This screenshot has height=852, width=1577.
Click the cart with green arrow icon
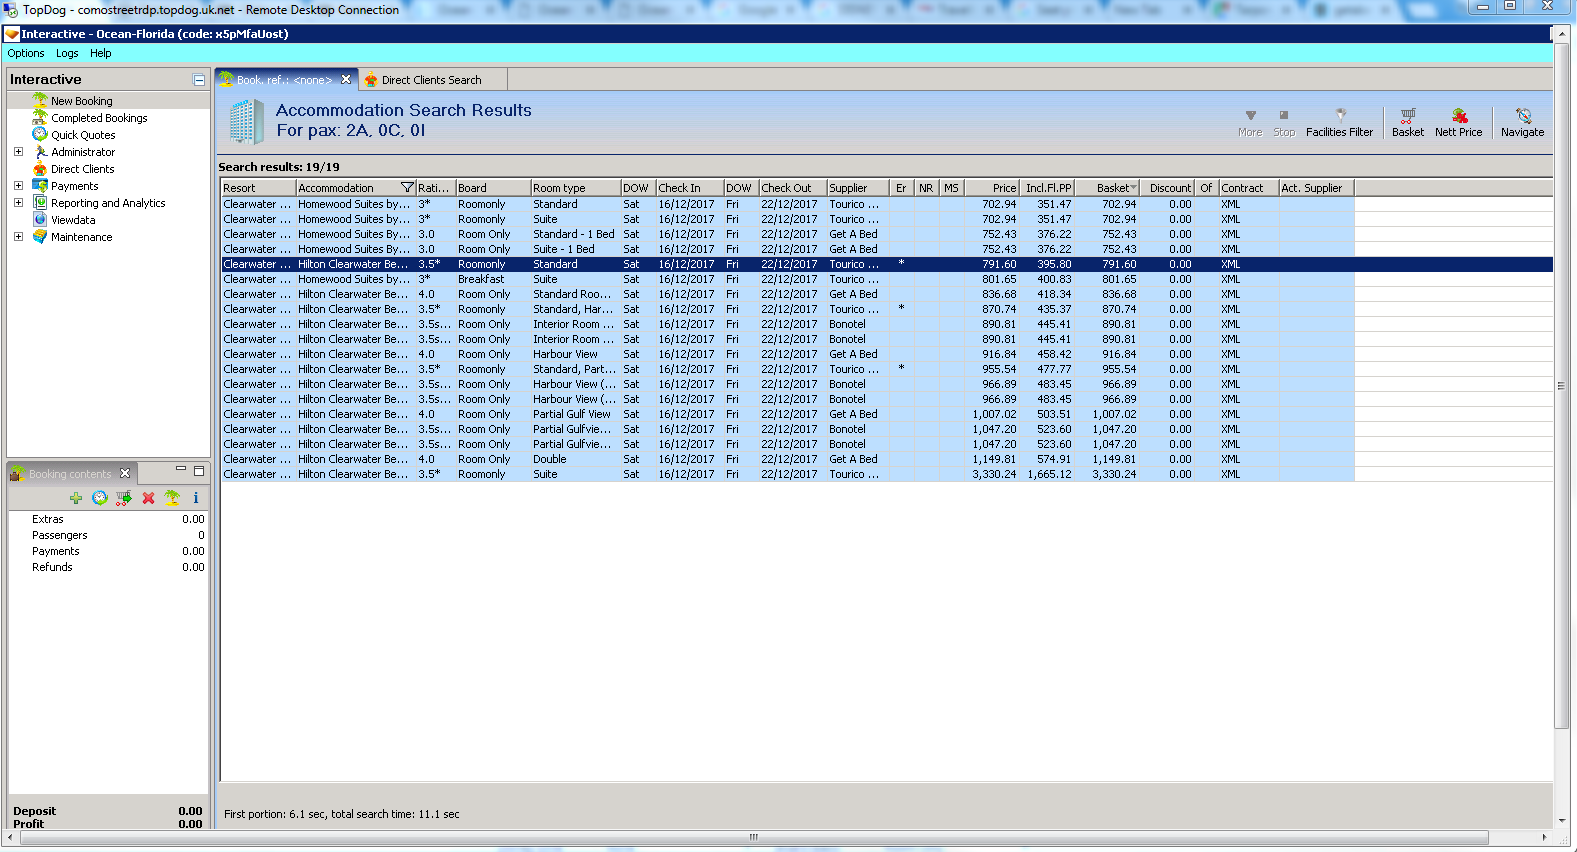124,498
